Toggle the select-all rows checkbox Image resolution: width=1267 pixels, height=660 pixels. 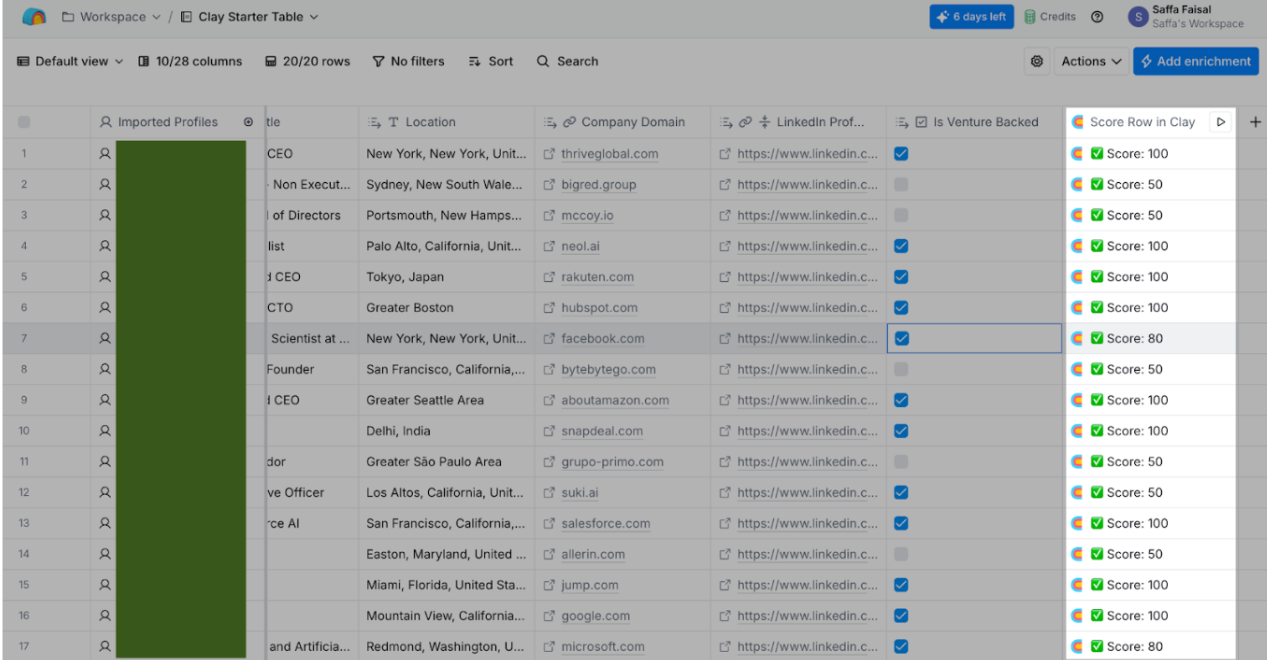click(24, 122)
